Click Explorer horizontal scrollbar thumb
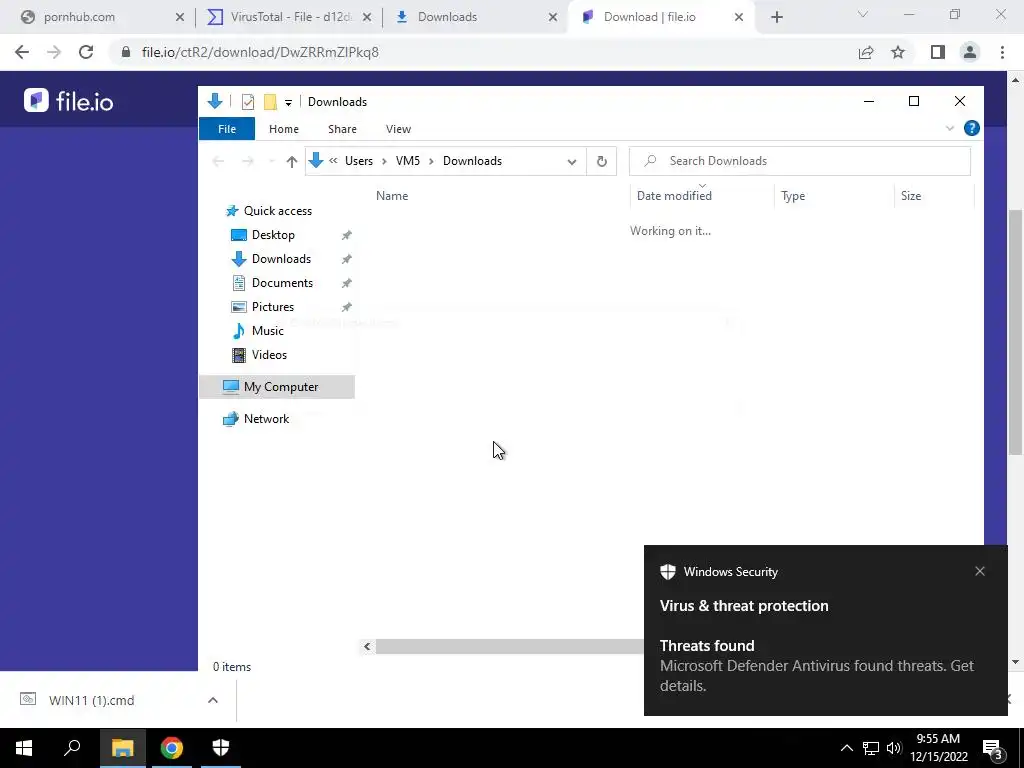Viewport: 1024px width, 768px height. [x=509, y=647]
